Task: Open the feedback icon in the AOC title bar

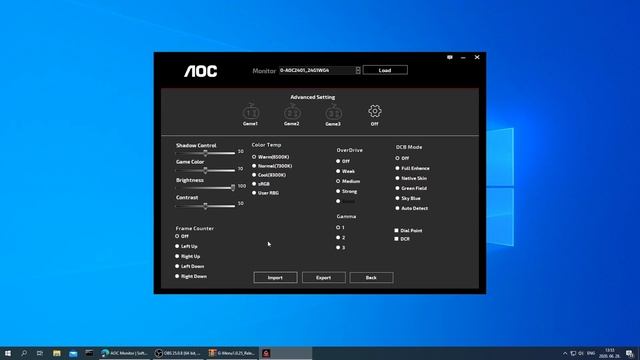Action: (450, 58)
